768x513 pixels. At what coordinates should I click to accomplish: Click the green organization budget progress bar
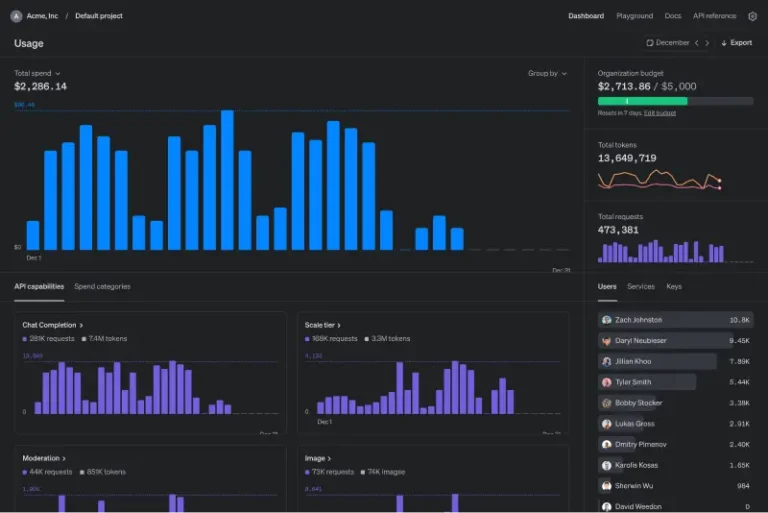pos(642,101)
